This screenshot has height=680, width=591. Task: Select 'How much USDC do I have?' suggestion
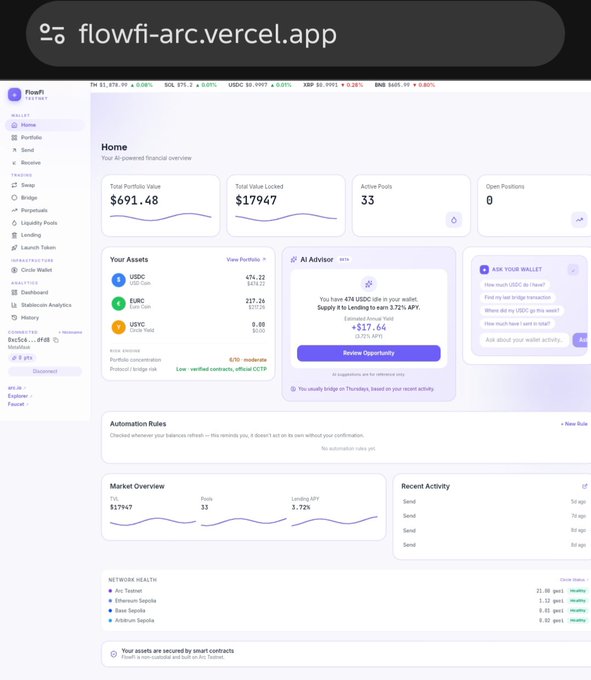[515, 285]
